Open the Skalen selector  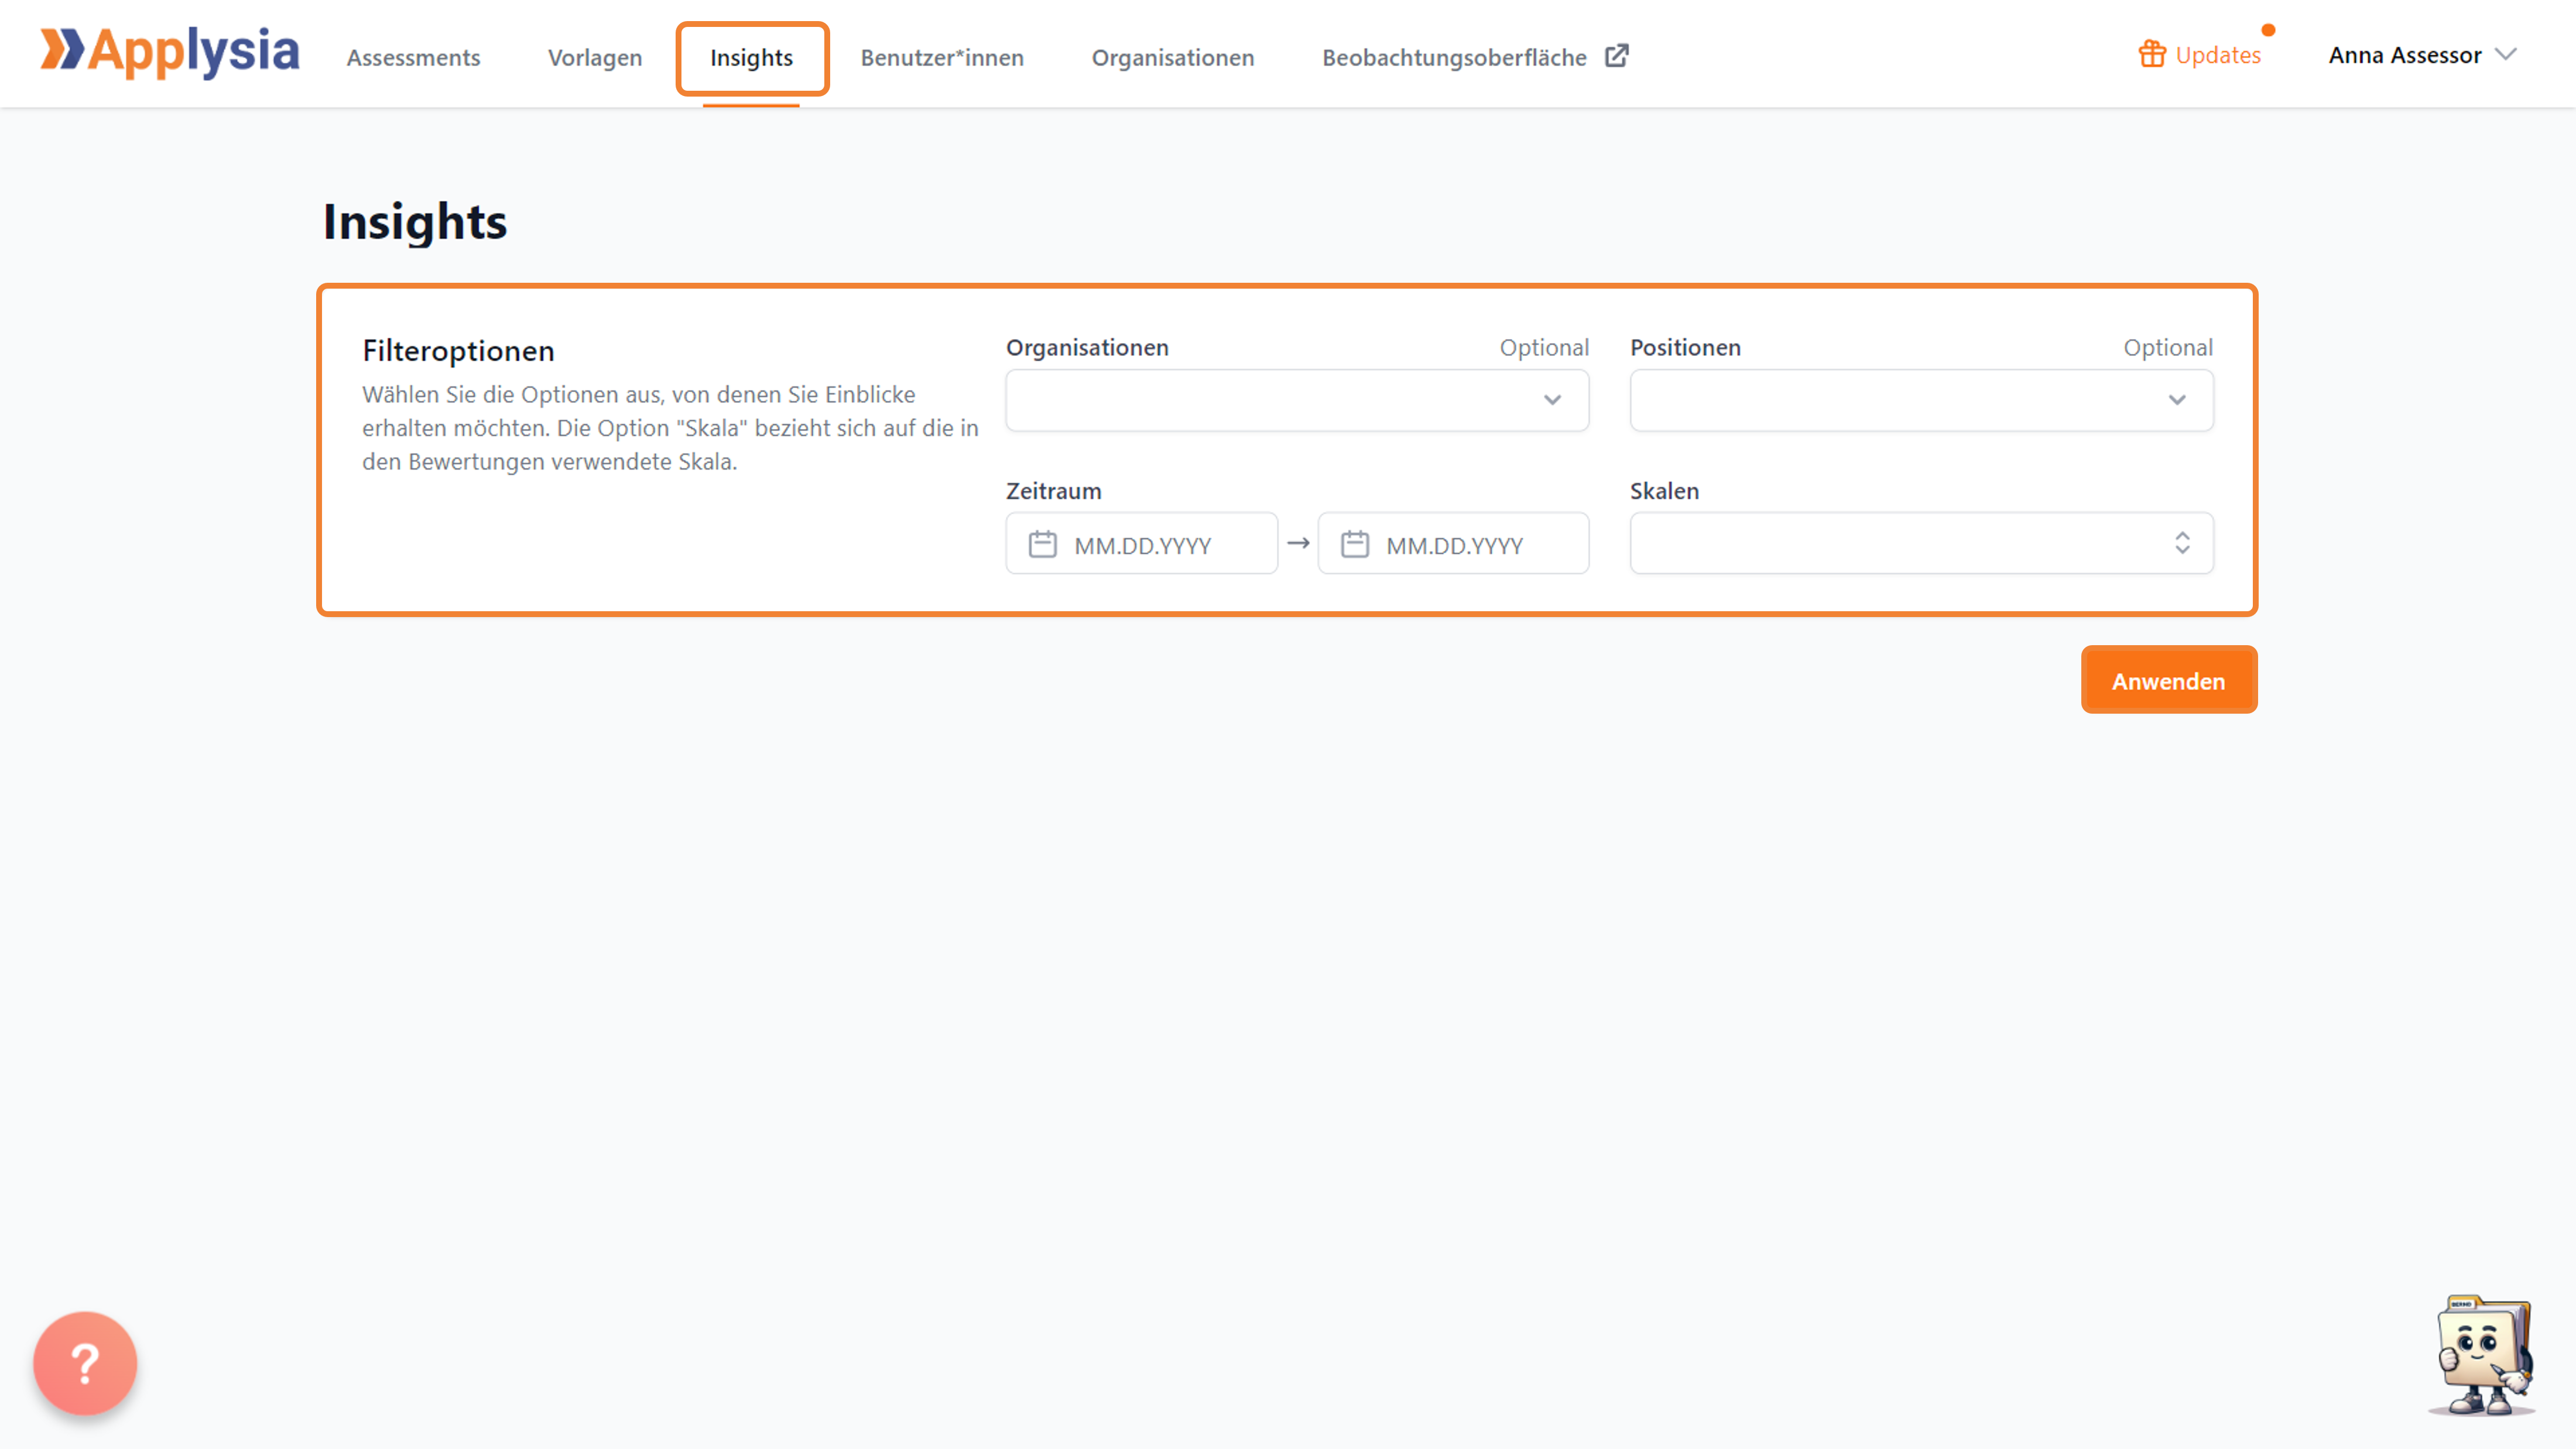(1921, 543)
